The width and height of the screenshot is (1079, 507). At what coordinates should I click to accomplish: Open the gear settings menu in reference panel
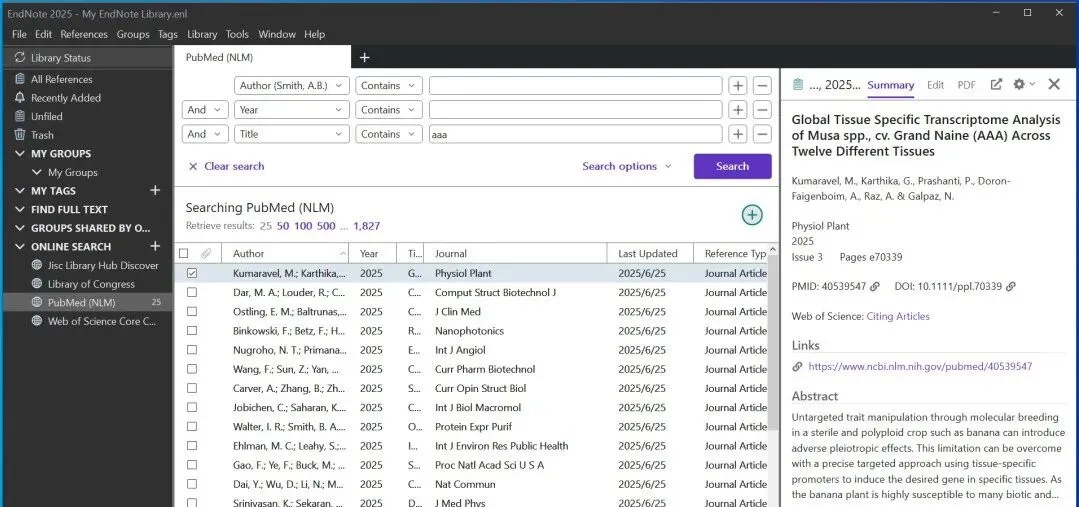click(x=1024, y=85)
